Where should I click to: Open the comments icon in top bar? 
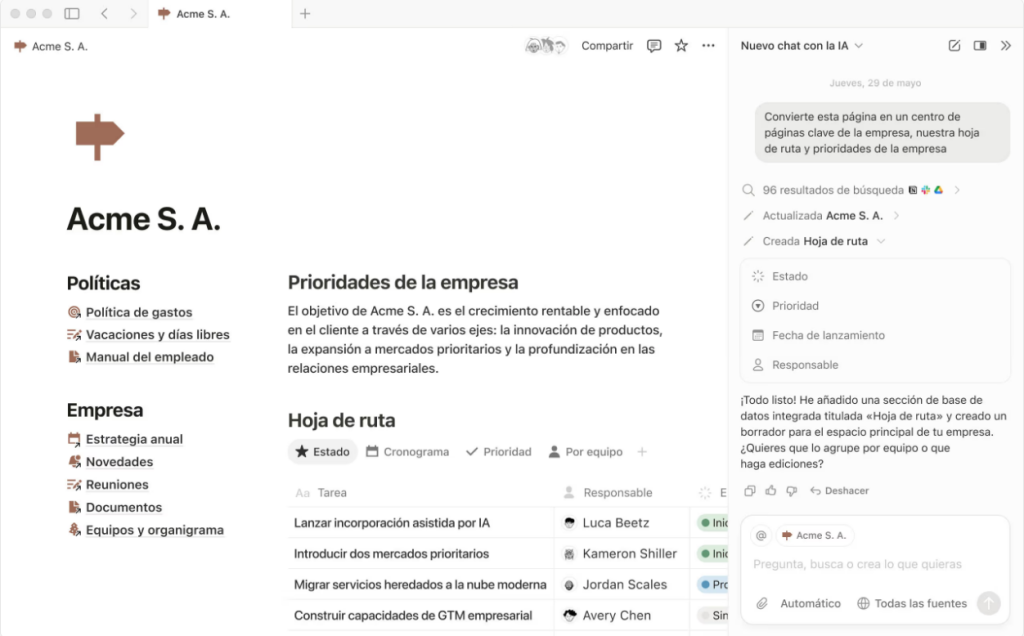coord(654,46)
